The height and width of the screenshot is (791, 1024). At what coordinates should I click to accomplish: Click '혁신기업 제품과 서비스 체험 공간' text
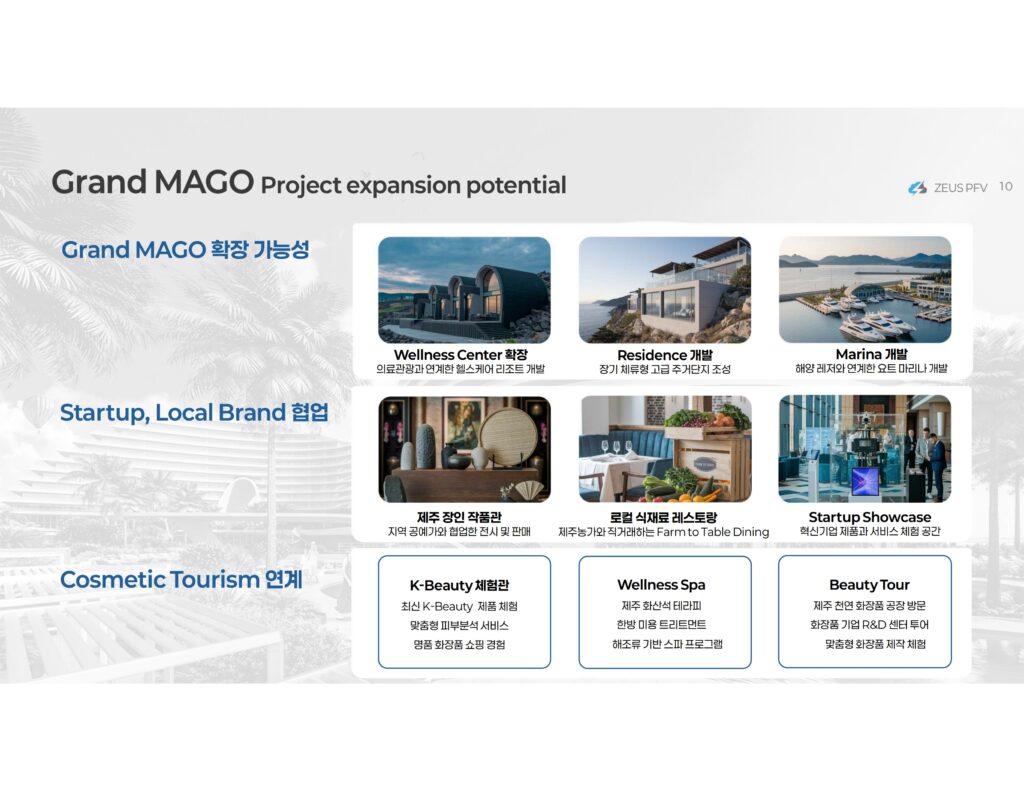[x=870, y=531]
